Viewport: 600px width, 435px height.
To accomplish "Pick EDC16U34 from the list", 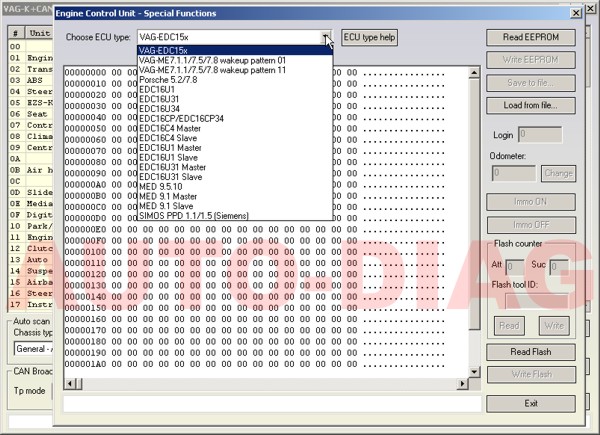I will (235, 109).
